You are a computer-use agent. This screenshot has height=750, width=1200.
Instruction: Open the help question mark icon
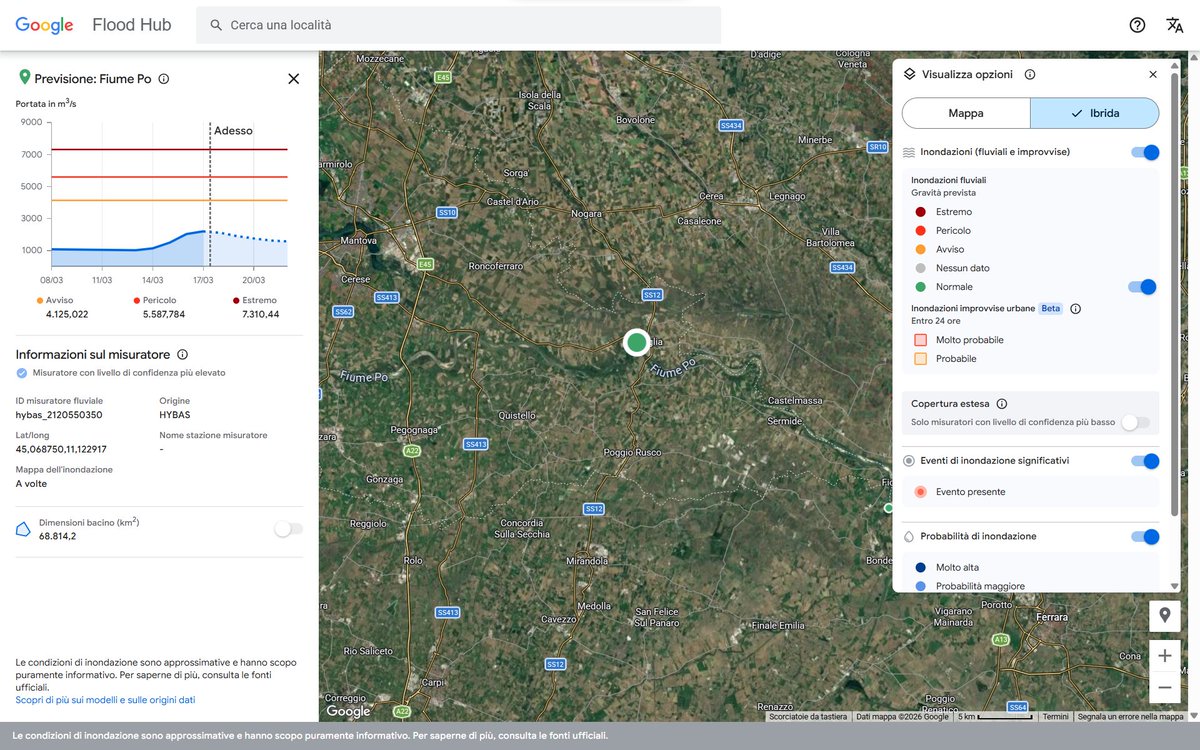pyautogui.click(x=1137, y=25)
